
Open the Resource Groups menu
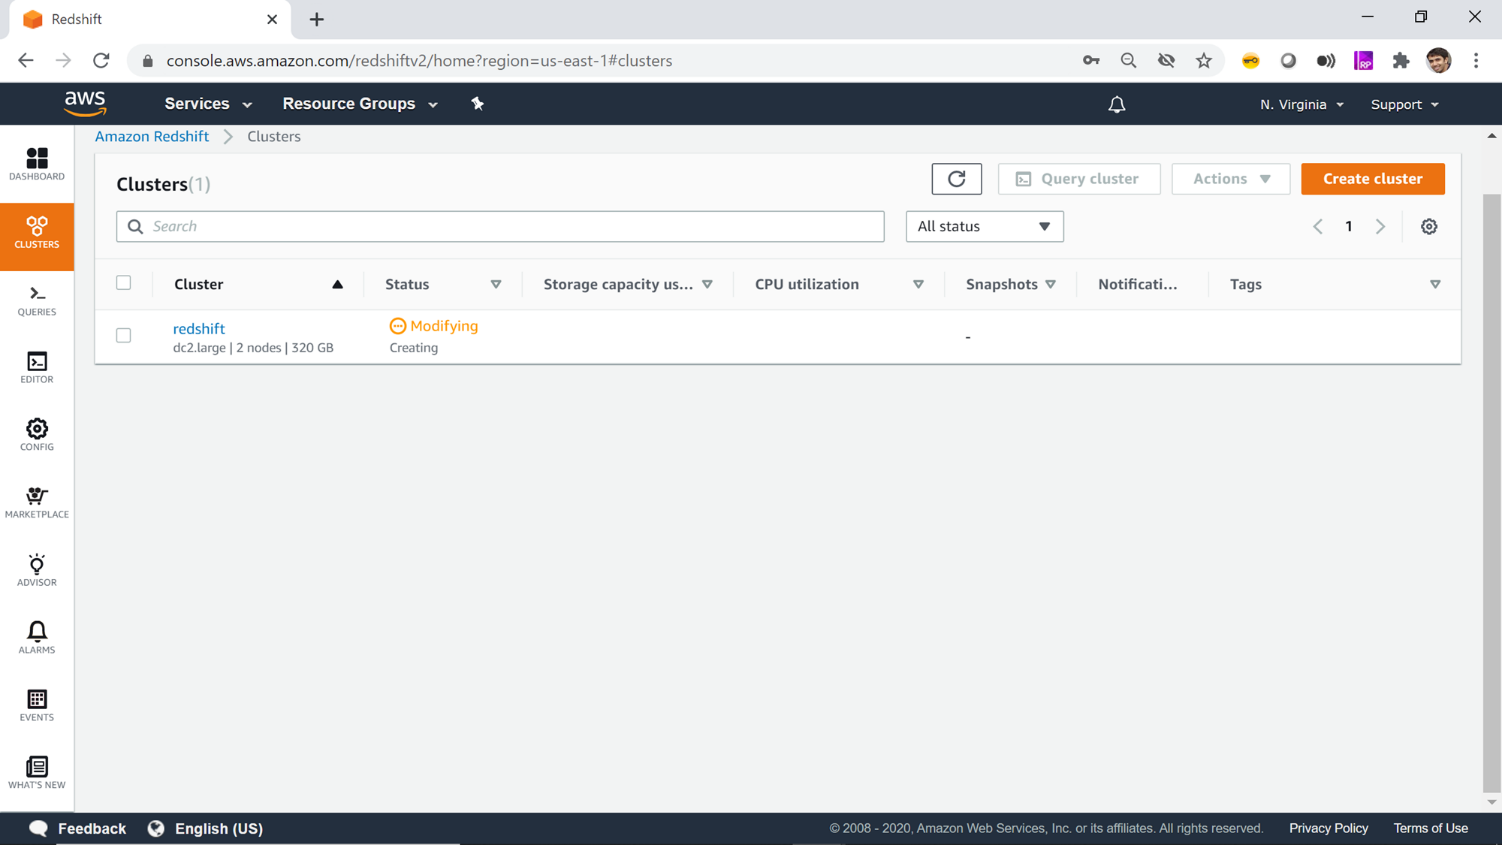[x=360, y=104]
